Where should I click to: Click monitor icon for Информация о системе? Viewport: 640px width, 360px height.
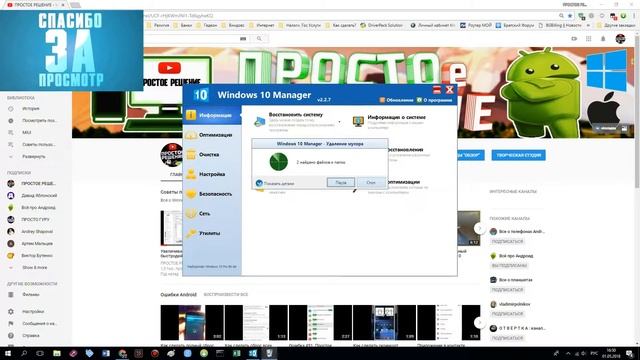click(358, 121)
